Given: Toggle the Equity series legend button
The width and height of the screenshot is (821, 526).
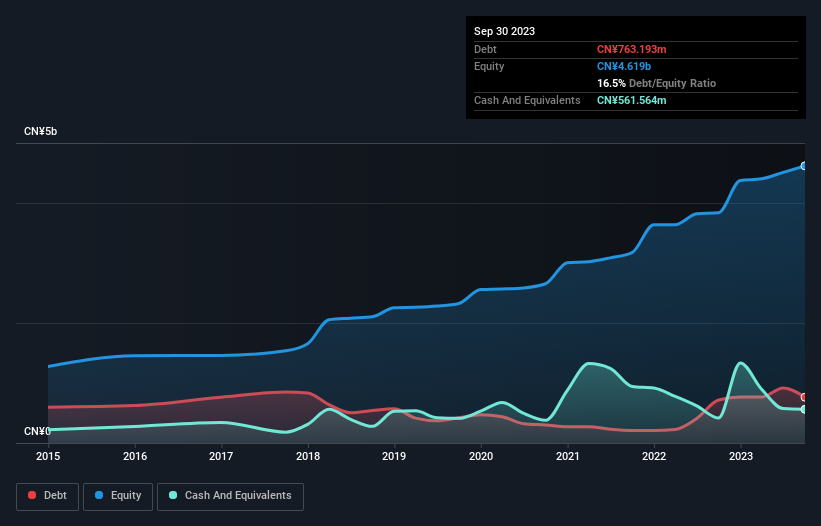Looking at the screenshot, I should (118, 496).
